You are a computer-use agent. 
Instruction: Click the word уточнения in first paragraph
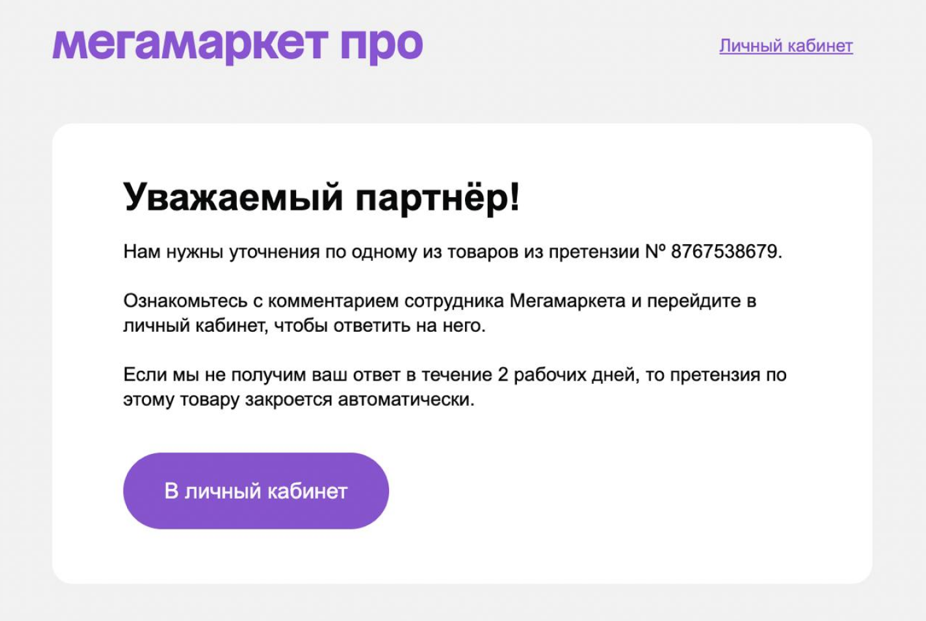[274, 252]
